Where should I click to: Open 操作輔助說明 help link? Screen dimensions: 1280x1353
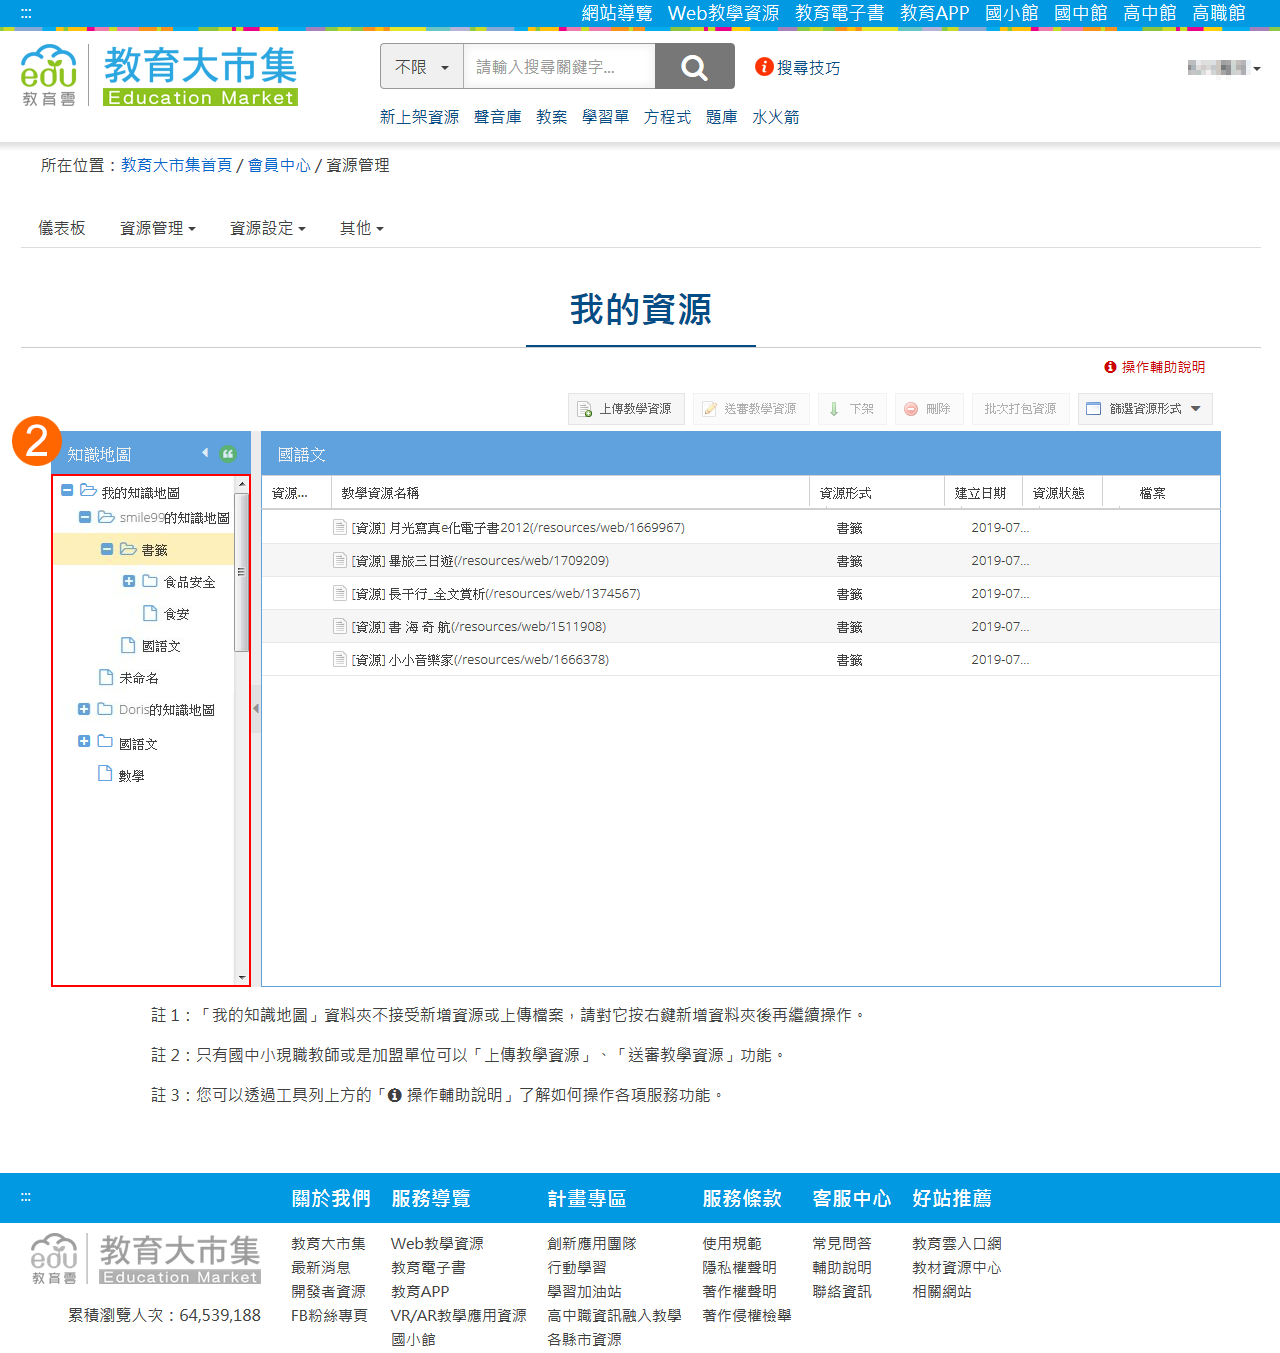tap(1154, 367)
